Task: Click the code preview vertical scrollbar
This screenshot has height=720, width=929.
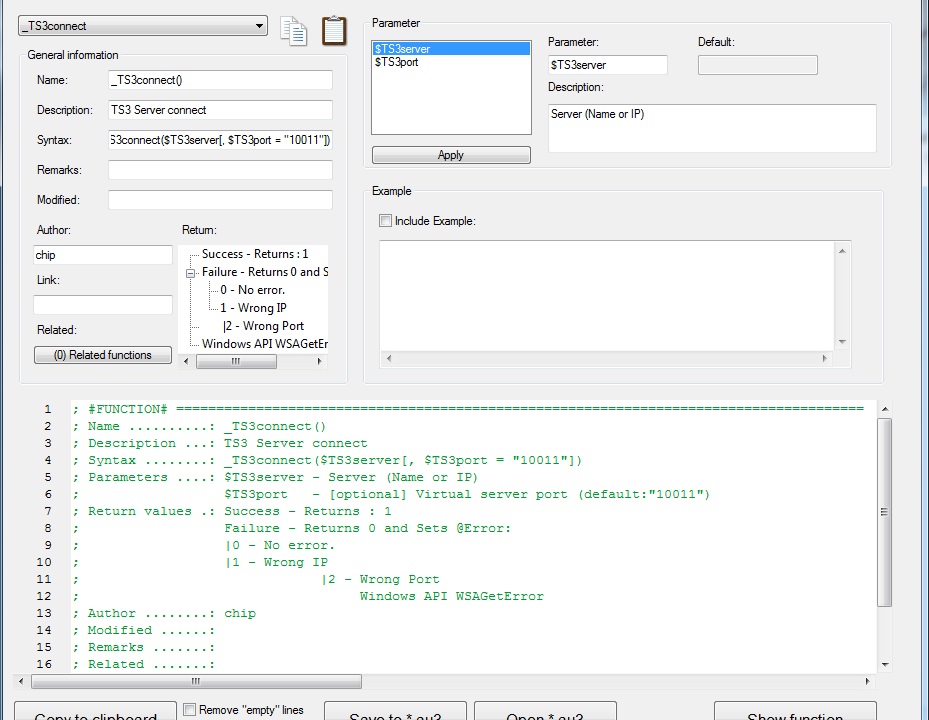Action: pos(884,512)
